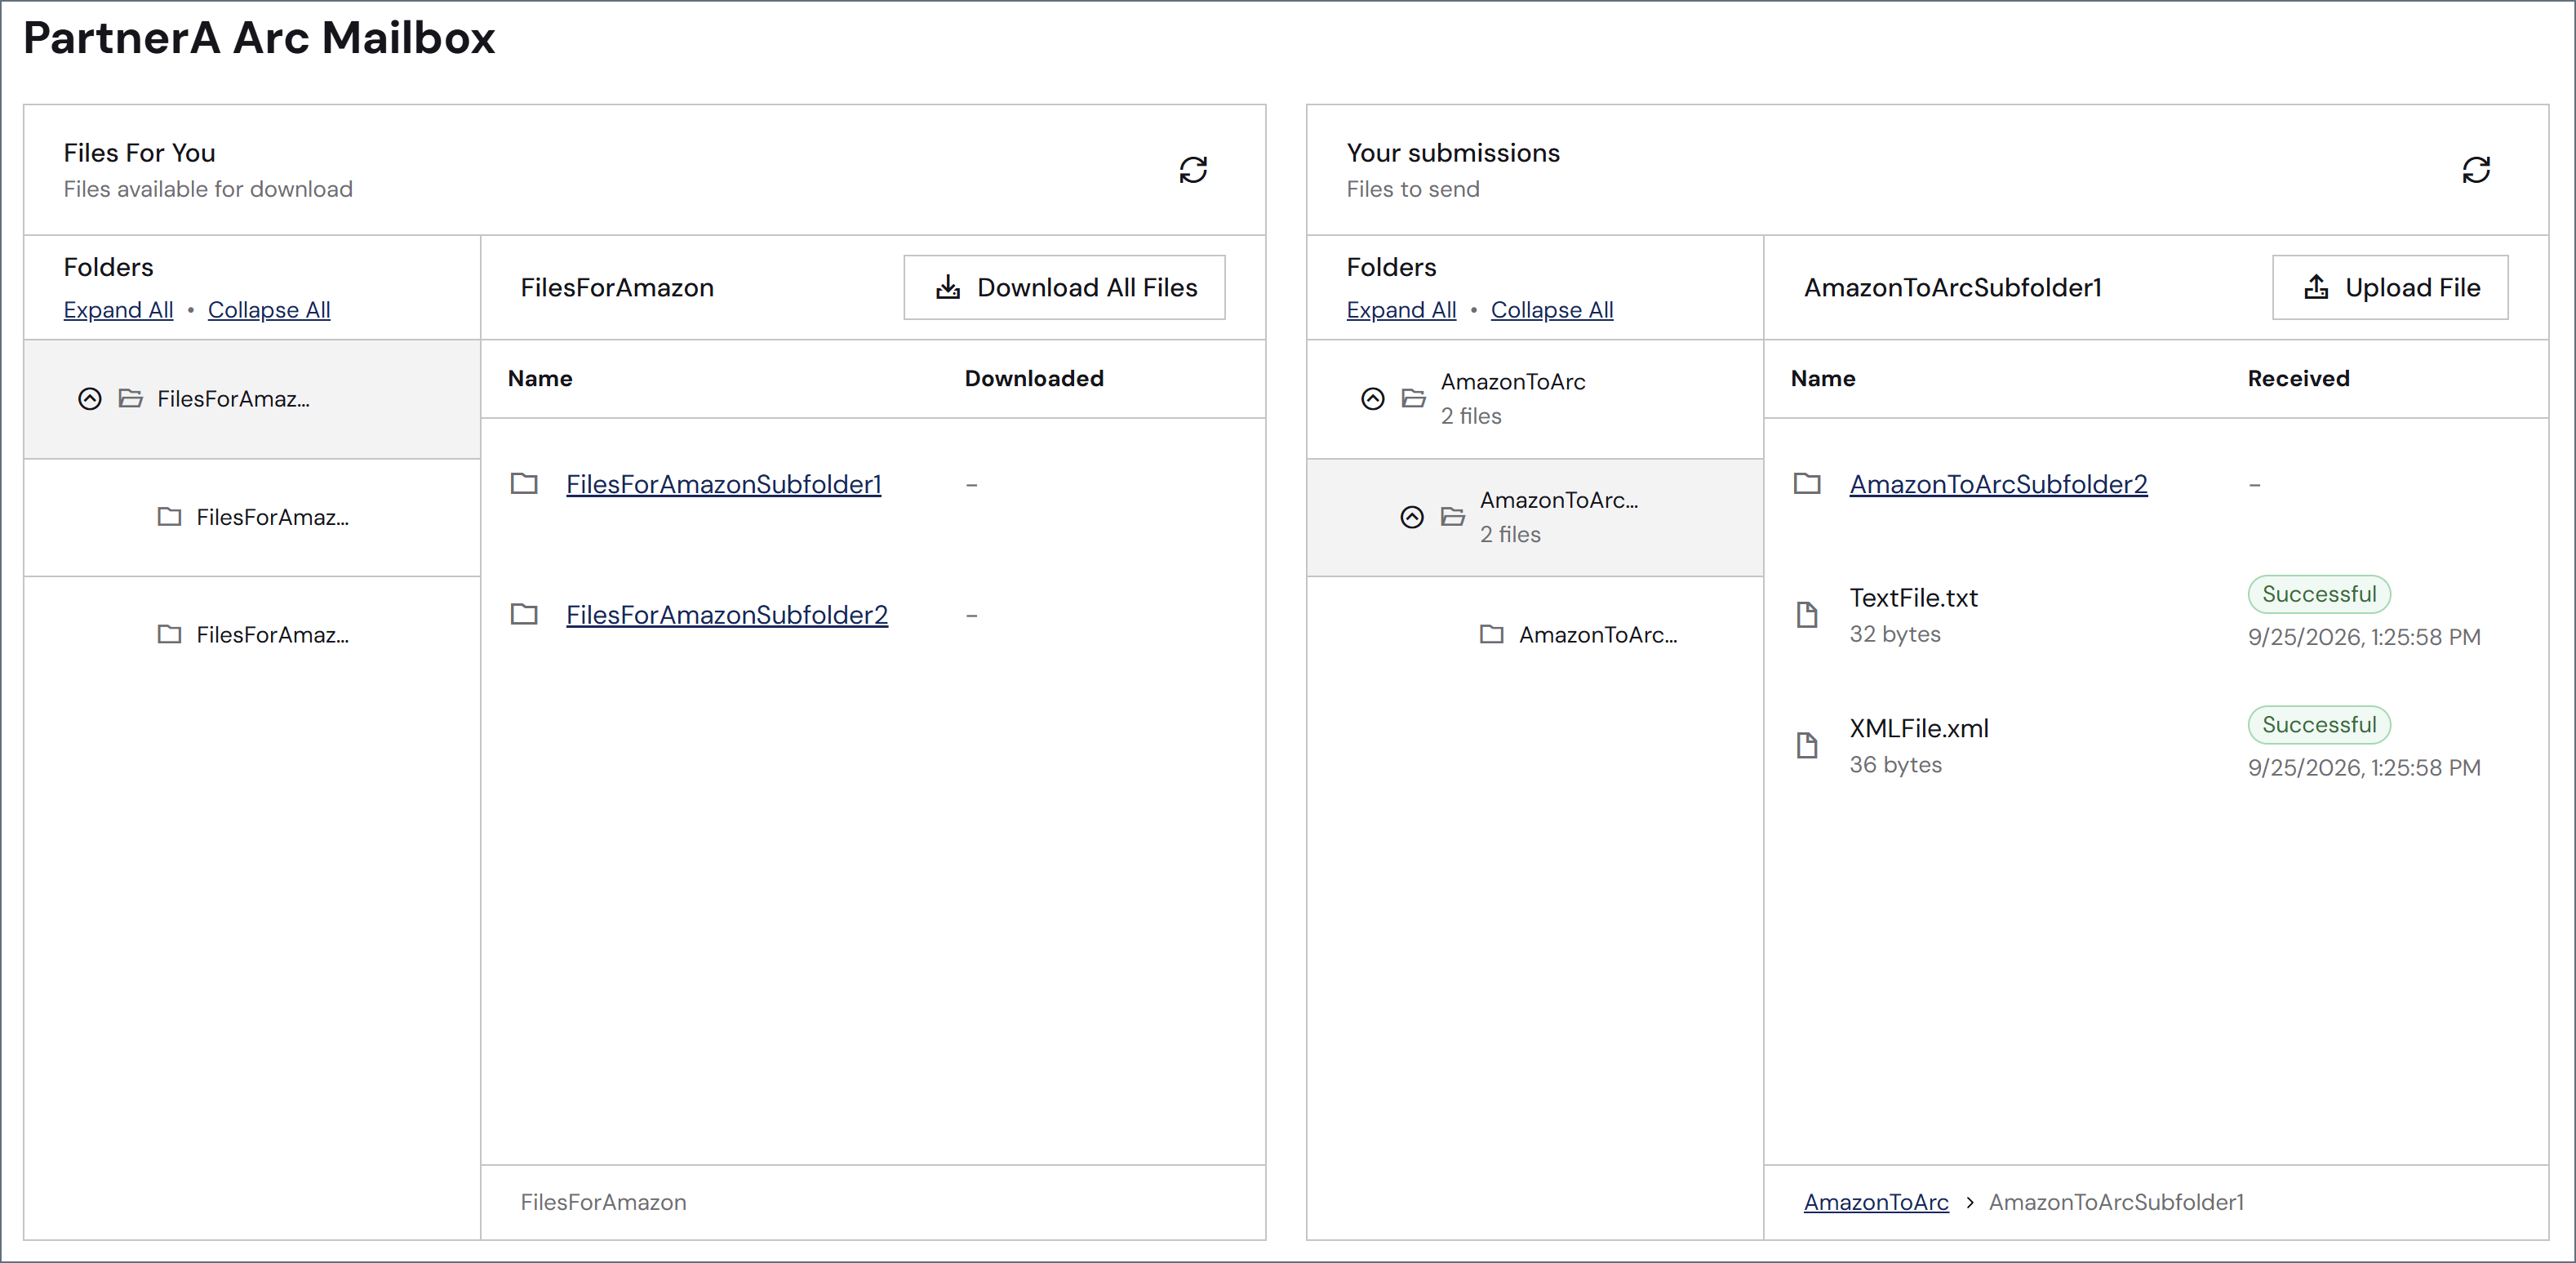Expand All folders in Your submissions

coord(1401,310)
